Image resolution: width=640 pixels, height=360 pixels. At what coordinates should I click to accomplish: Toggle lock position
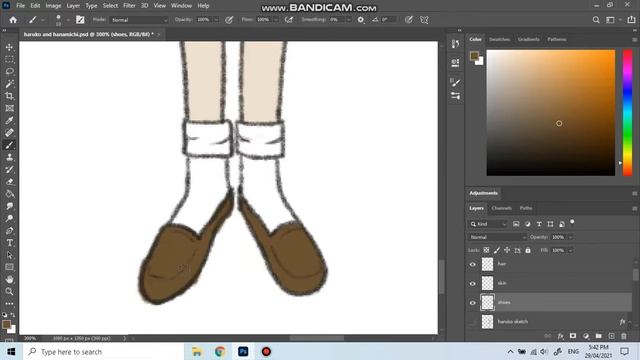tap(507, 250)
